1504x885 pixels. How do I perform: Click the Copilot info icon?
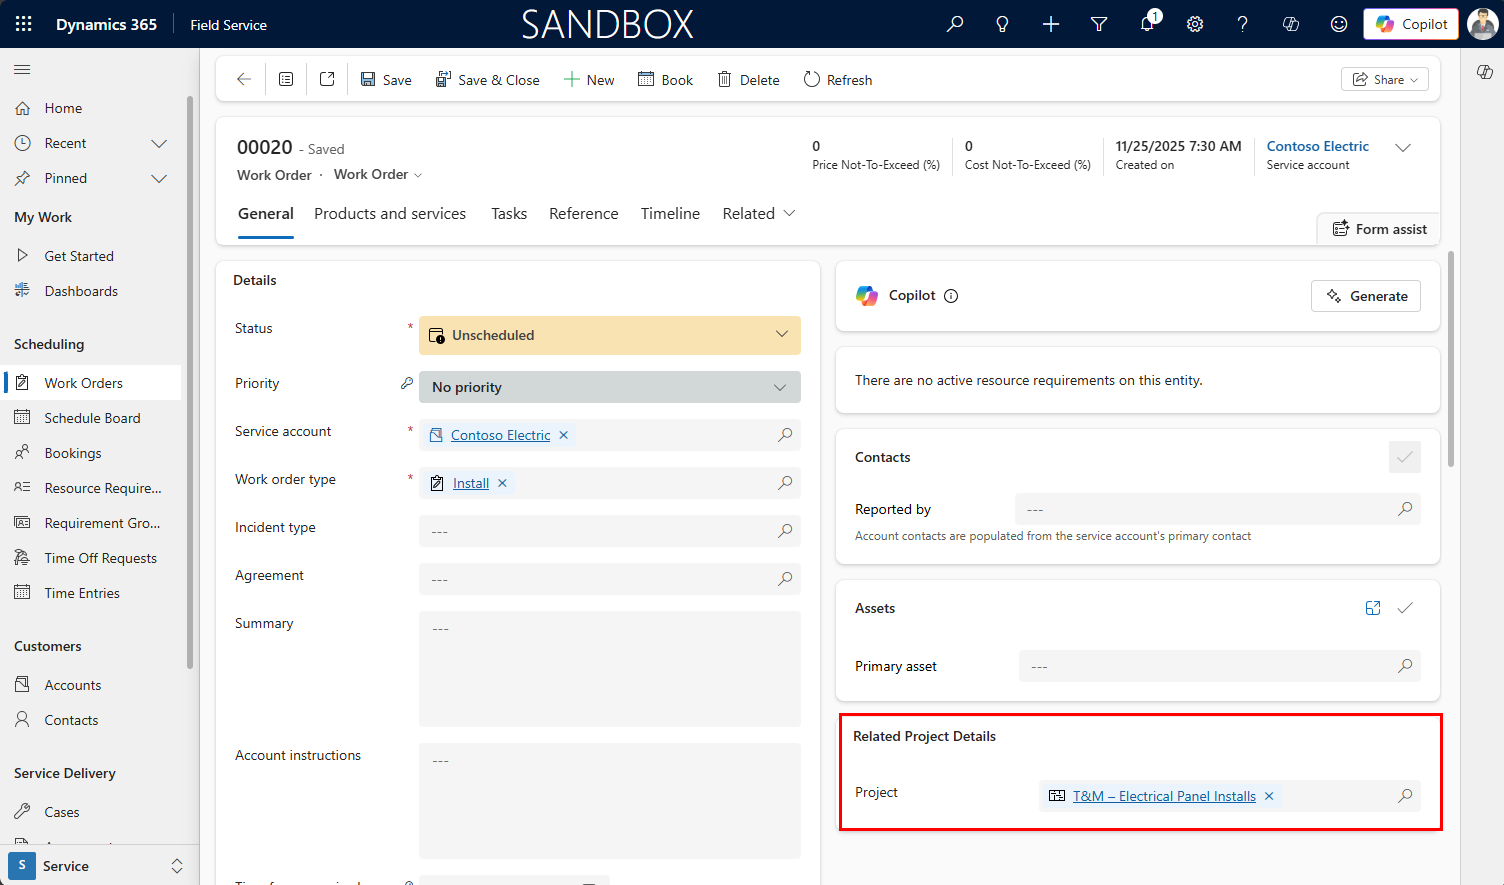[x=951, y=296]
